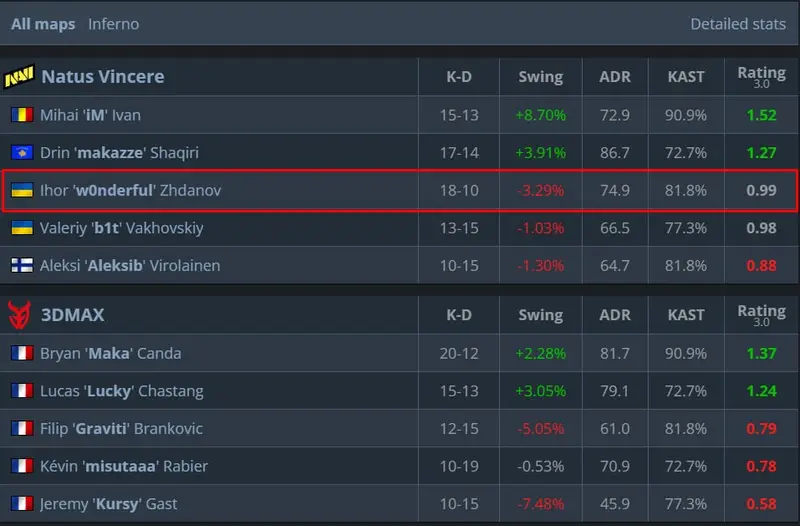Viewport: 800px width, 526px height.
Task: Sort 3DMAX table by KAST column
Action: point(686,315)
